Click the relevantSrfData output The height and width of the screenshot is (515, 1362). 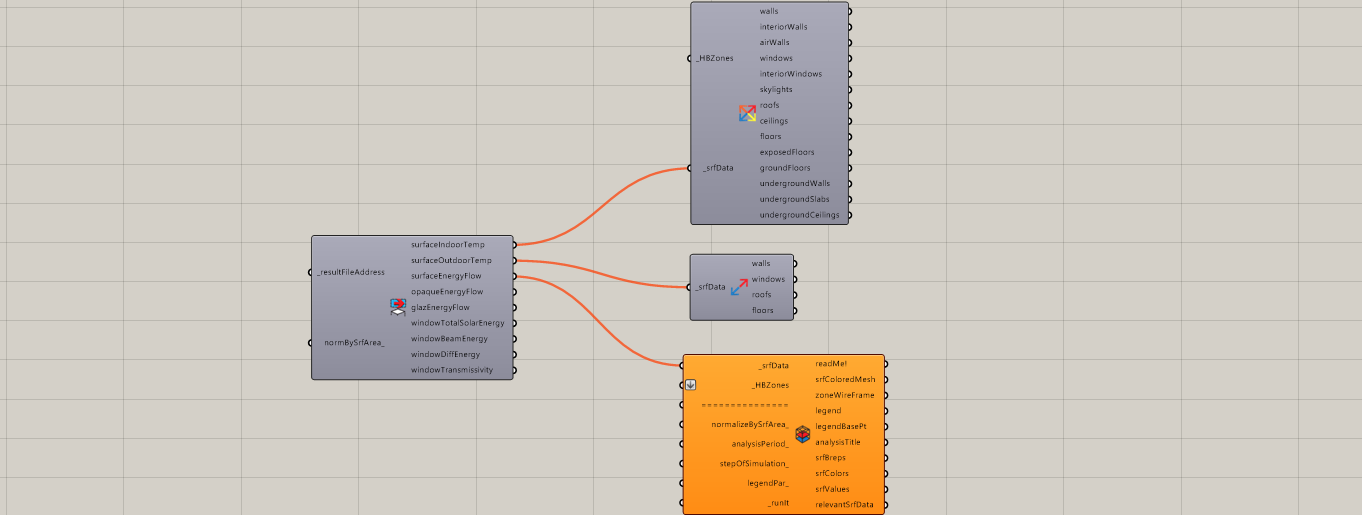pyautogui.click(x=844, y=504)
